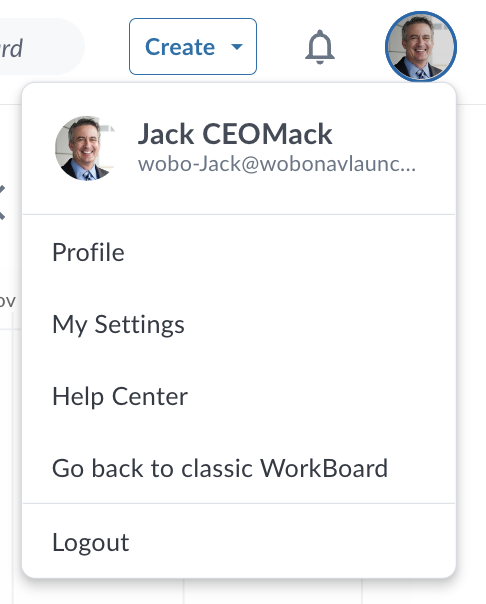Click the wobo-Jack email address text
Viewport: 486px width, 604px height.
[277, 164]
